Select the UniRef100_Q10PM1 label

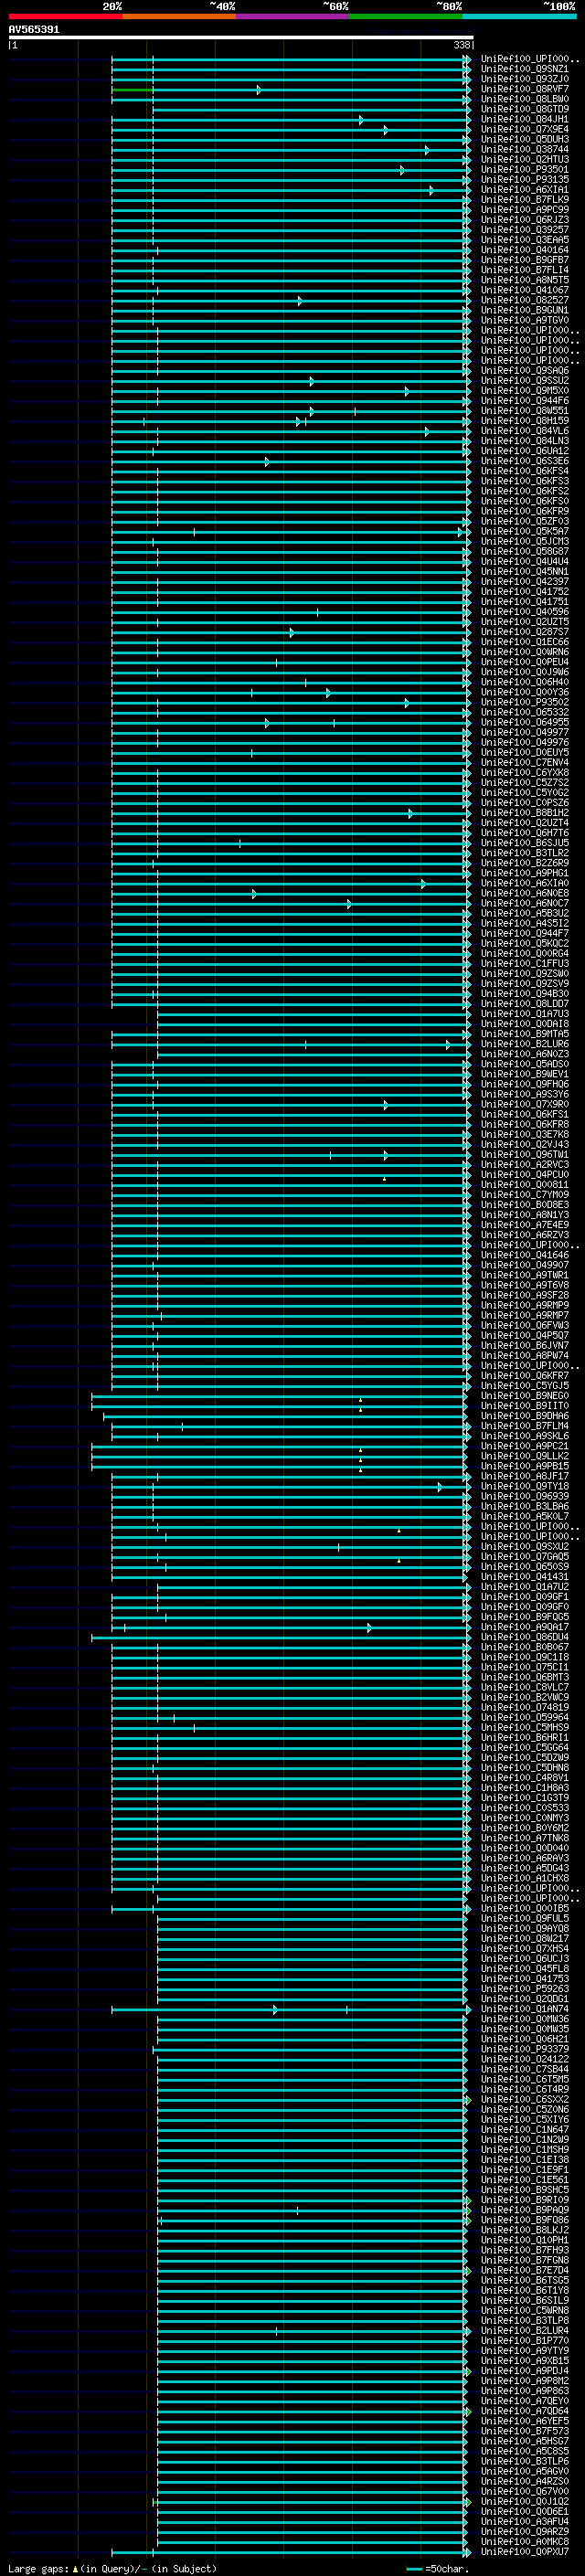point(524,2240)
